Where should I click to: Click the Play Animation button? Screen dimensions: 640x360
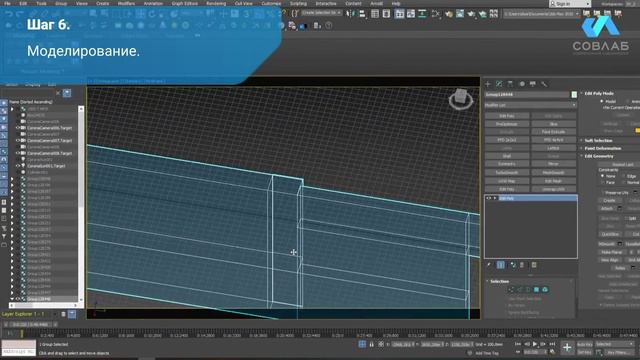535,344
